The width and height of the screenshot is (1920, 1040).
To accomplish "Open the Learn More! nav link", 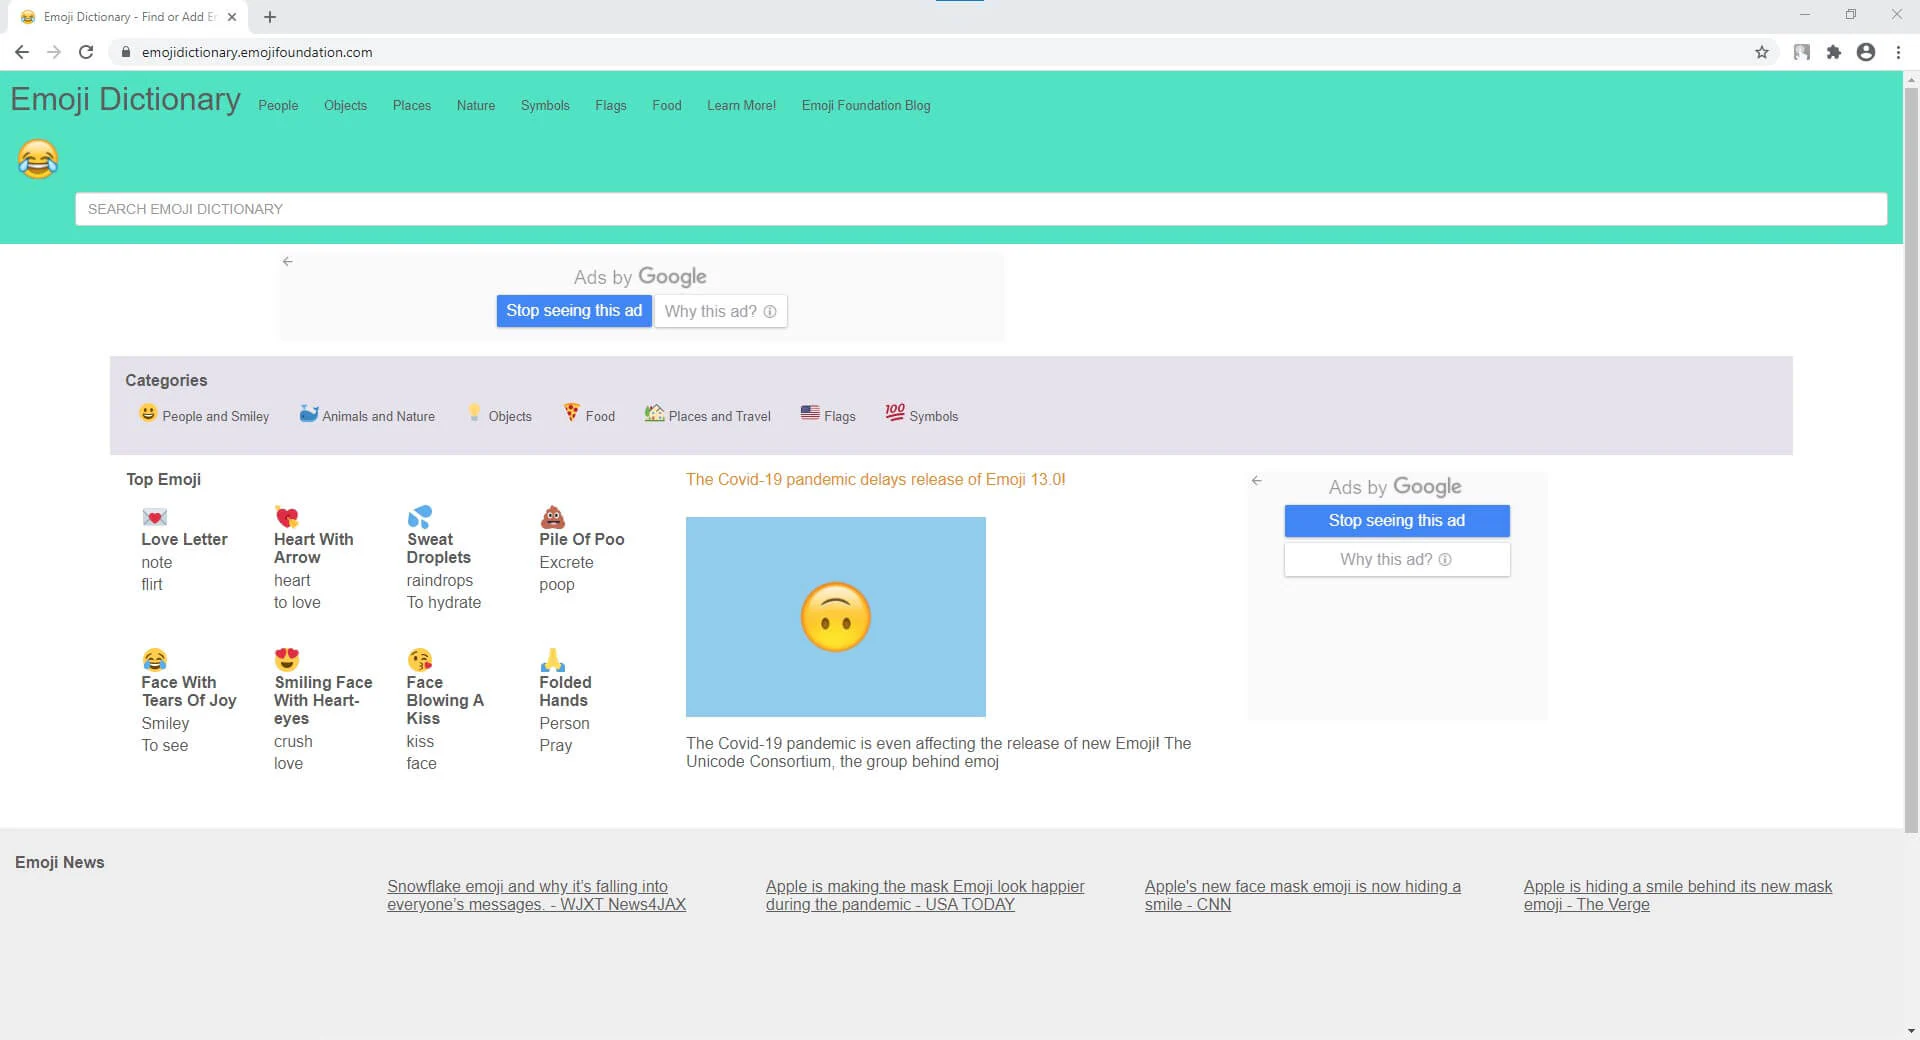I will [x=741, y=105].
